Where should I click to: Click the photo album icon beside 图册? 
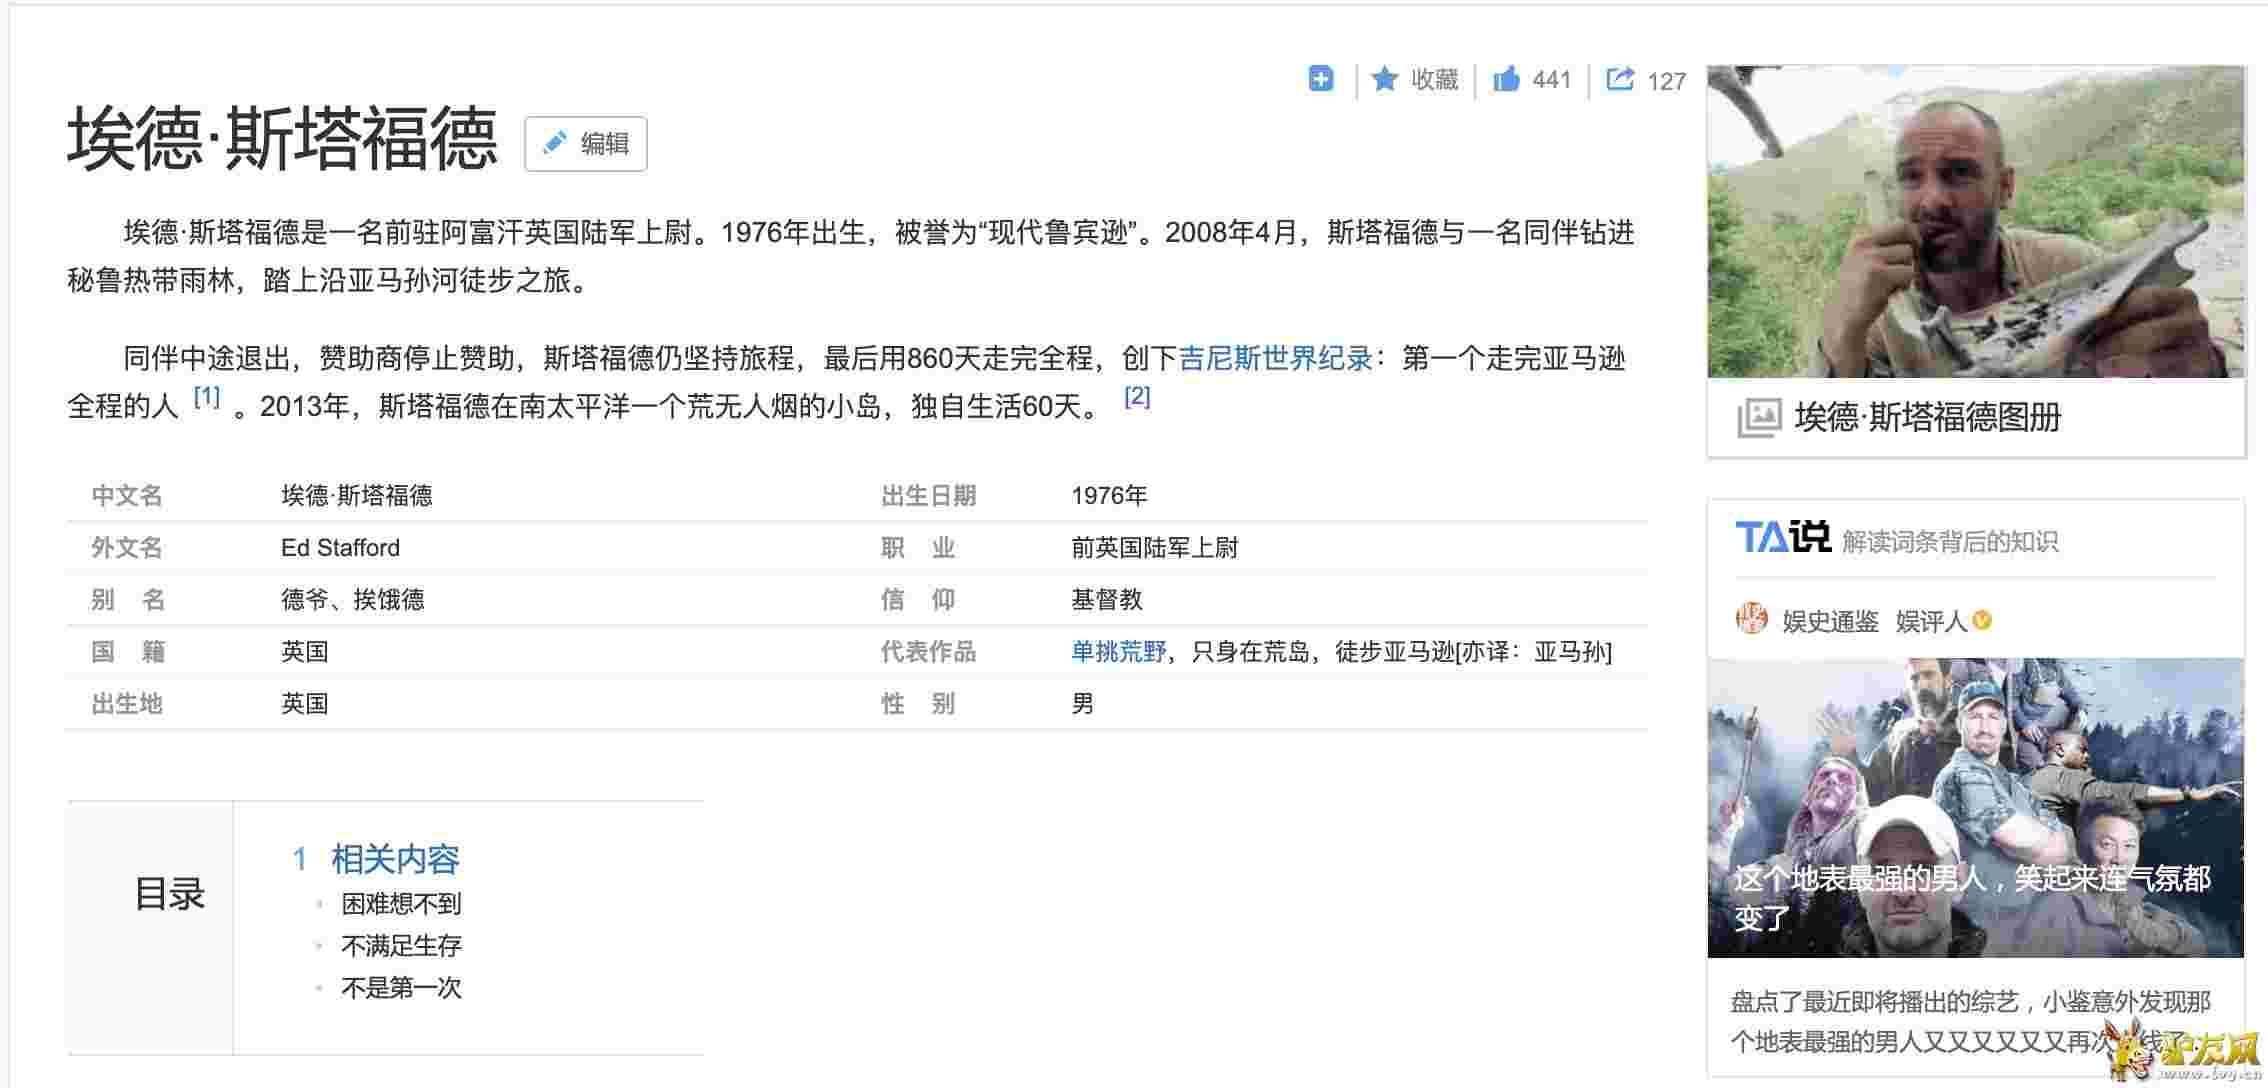(x=1759, y=417)
